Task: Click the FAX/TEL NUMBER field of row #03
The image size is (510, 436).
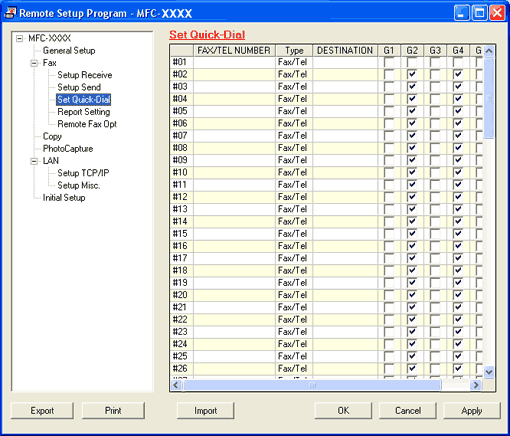Action: [234, 87]
